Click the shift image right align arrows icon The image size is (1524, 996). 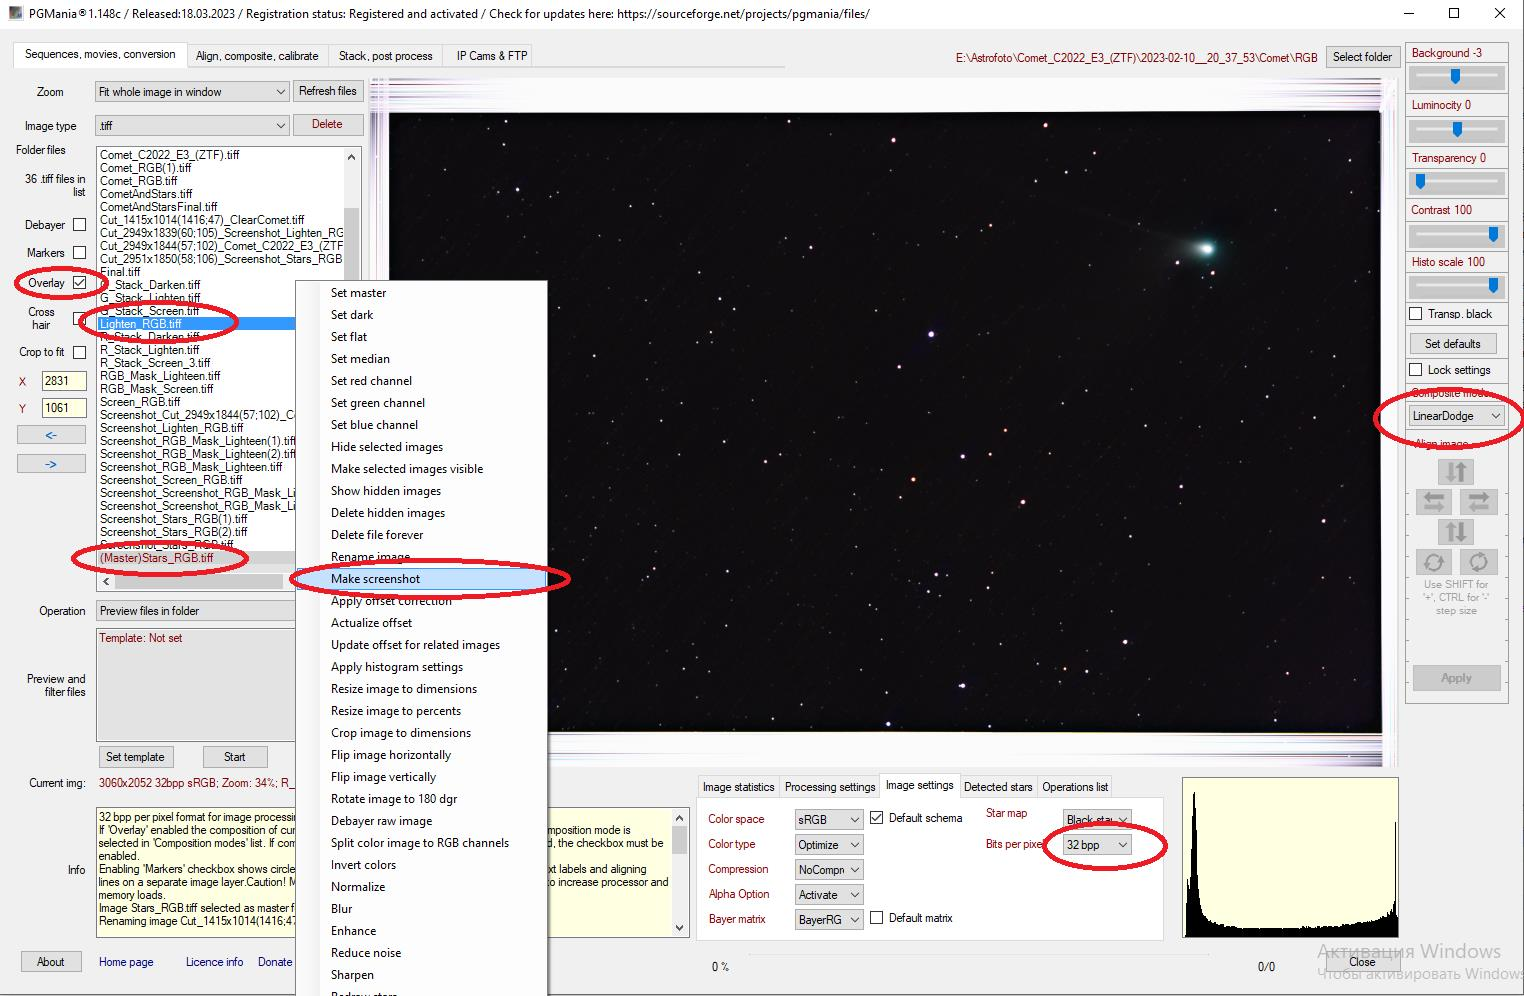pyautogui.click(x=1478, y=501)
